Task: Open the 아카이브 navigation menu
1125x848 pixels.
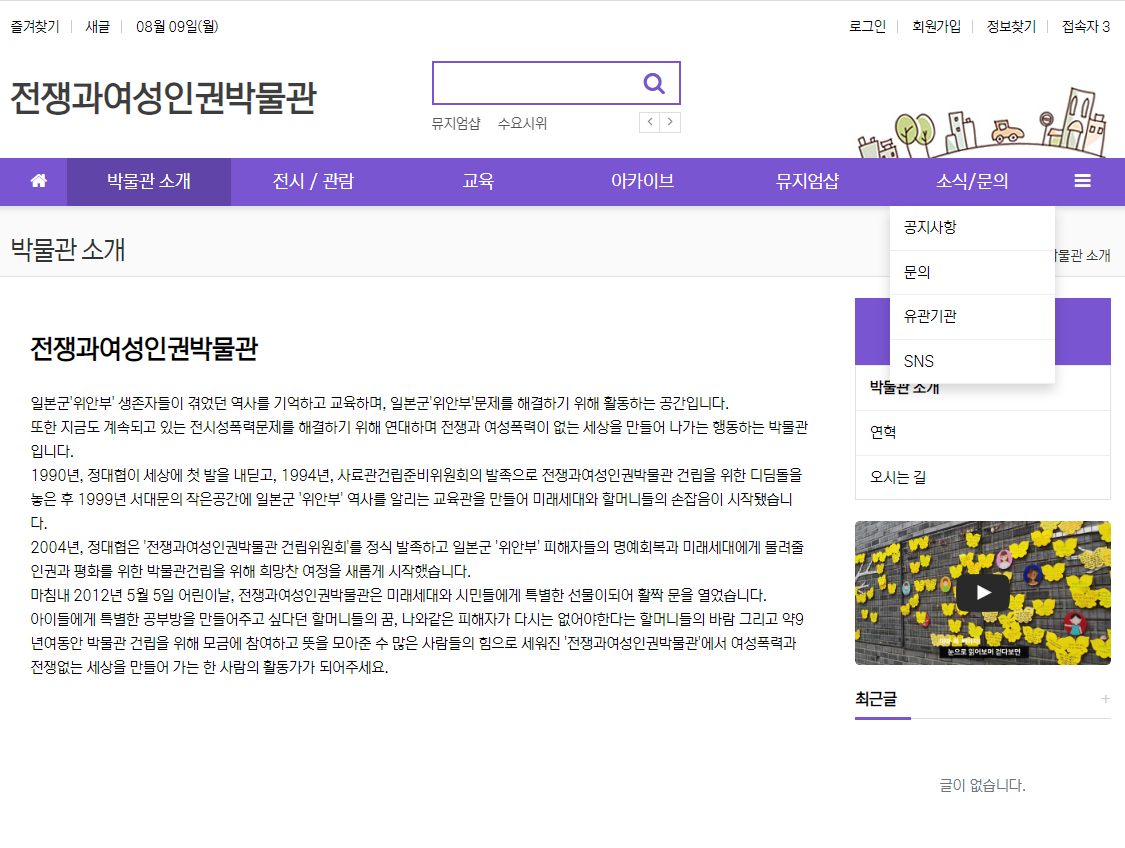Action: pos(642,182)
